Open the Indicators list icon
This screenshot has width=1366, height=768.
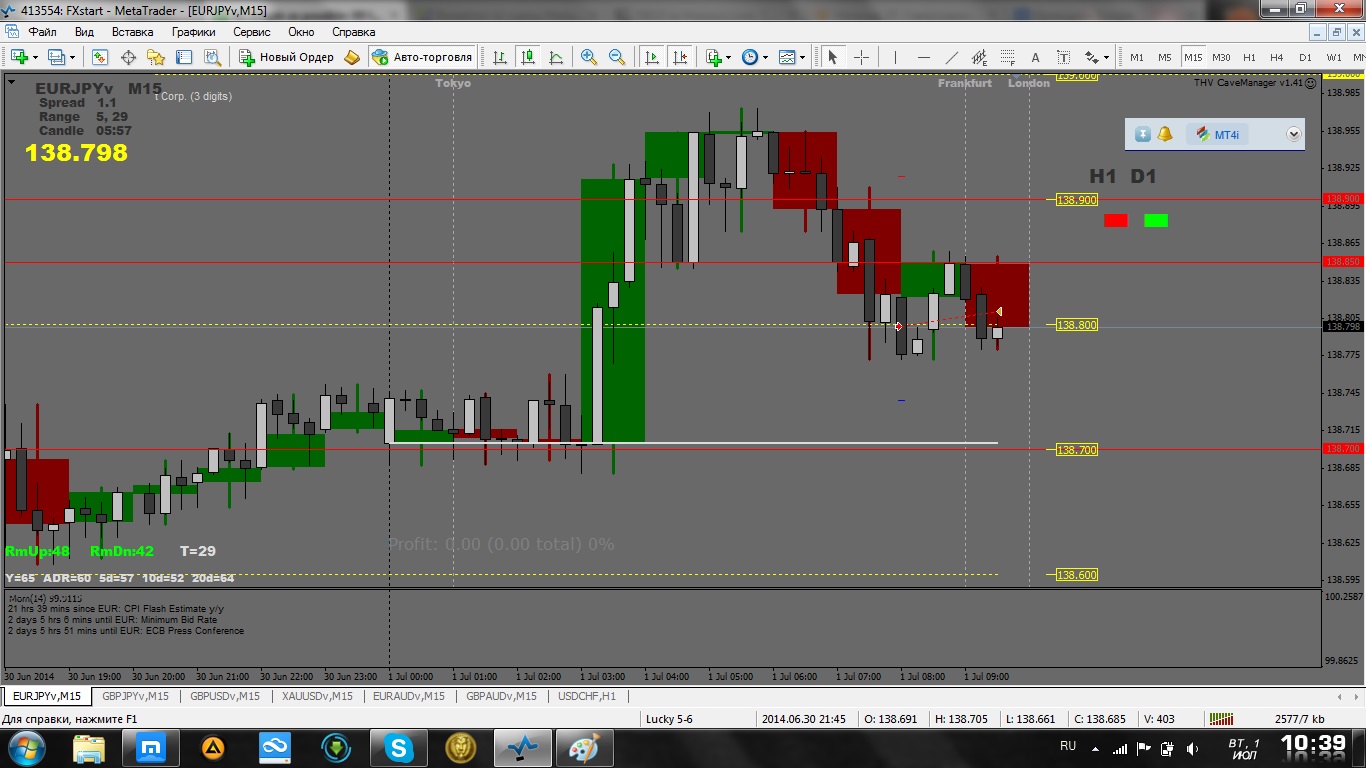pos(715,57)
